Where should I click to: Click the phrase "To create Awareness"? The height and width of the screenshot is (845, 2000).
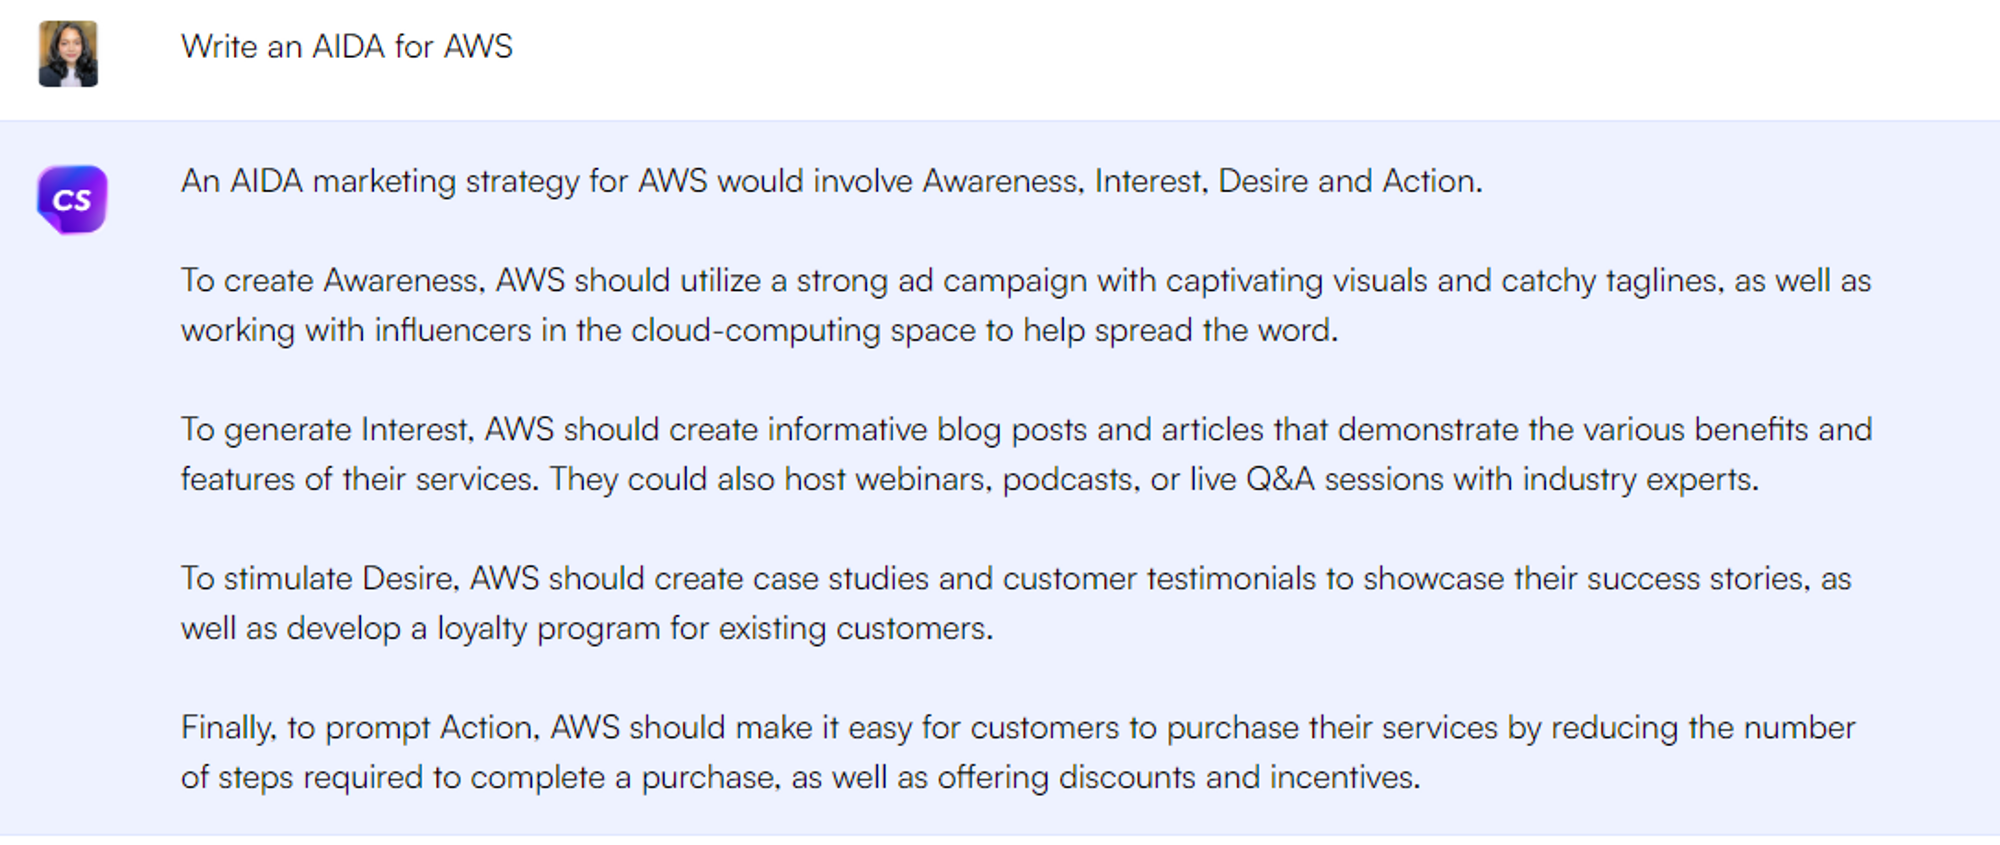coord(329,281)
